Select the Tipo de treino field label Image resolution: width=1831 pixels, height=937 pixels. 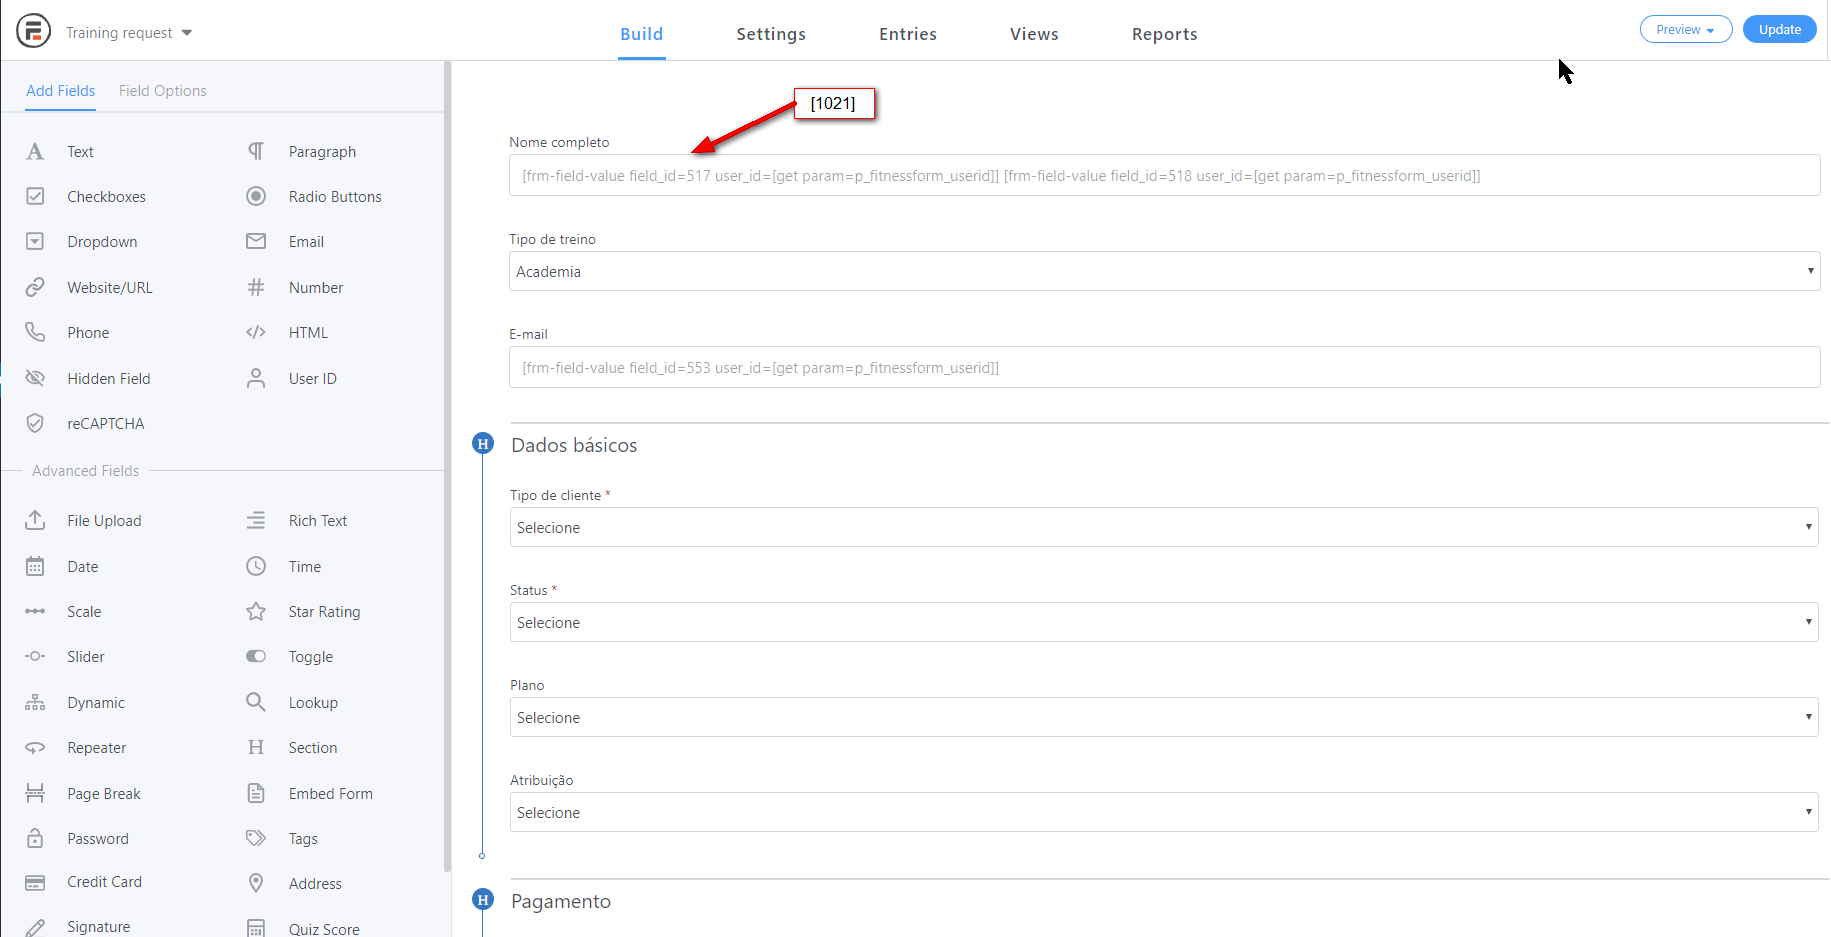[552, 240]
